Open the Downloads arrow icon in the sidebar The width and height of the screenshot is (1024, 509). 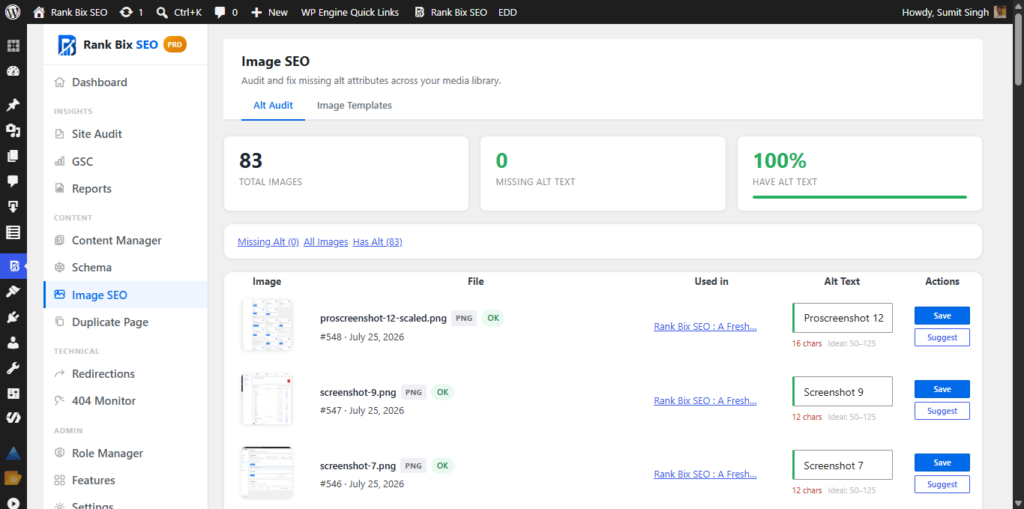(13, 206)
